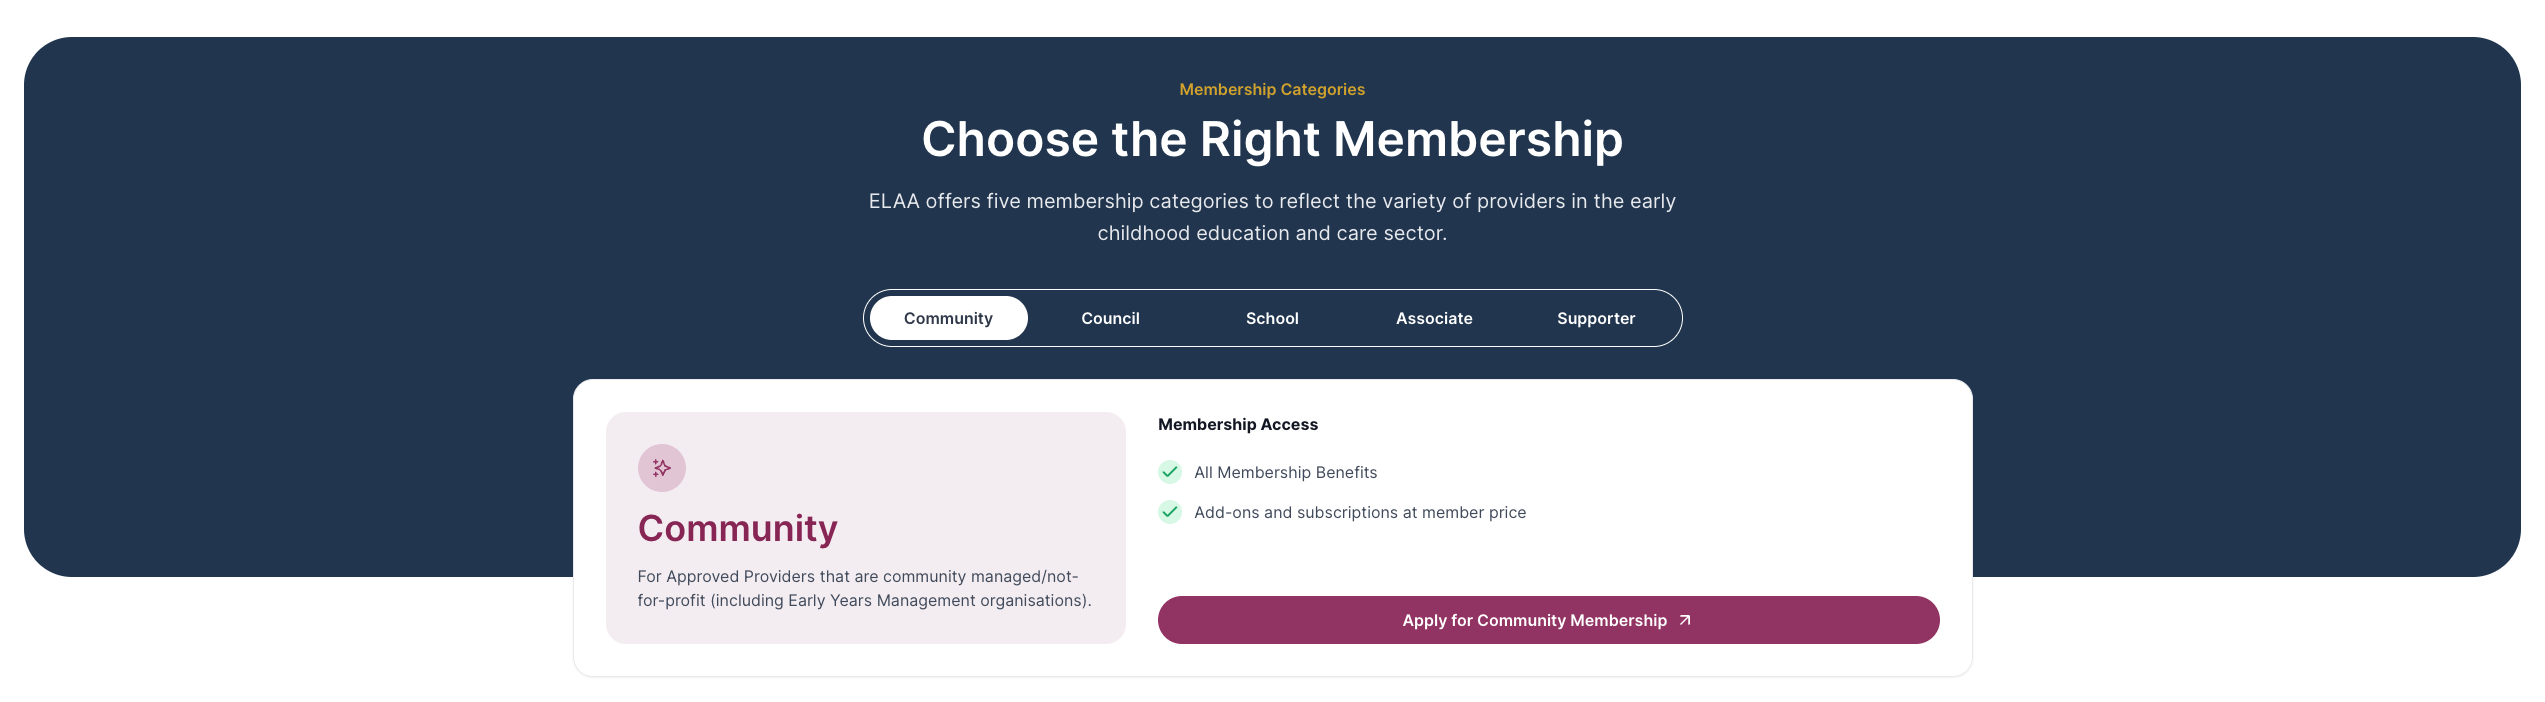2545x702 pixels.
Task: Select the Community membership tab
Action: (948, 318)
